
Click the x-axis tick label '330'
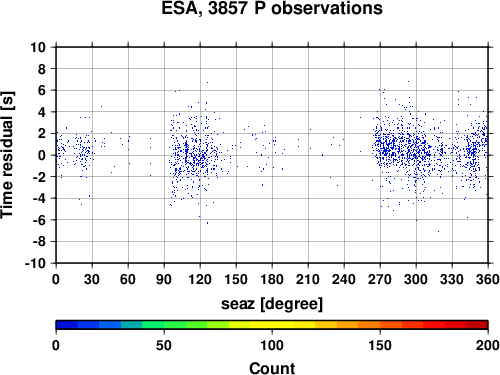[x=452, y=279]
